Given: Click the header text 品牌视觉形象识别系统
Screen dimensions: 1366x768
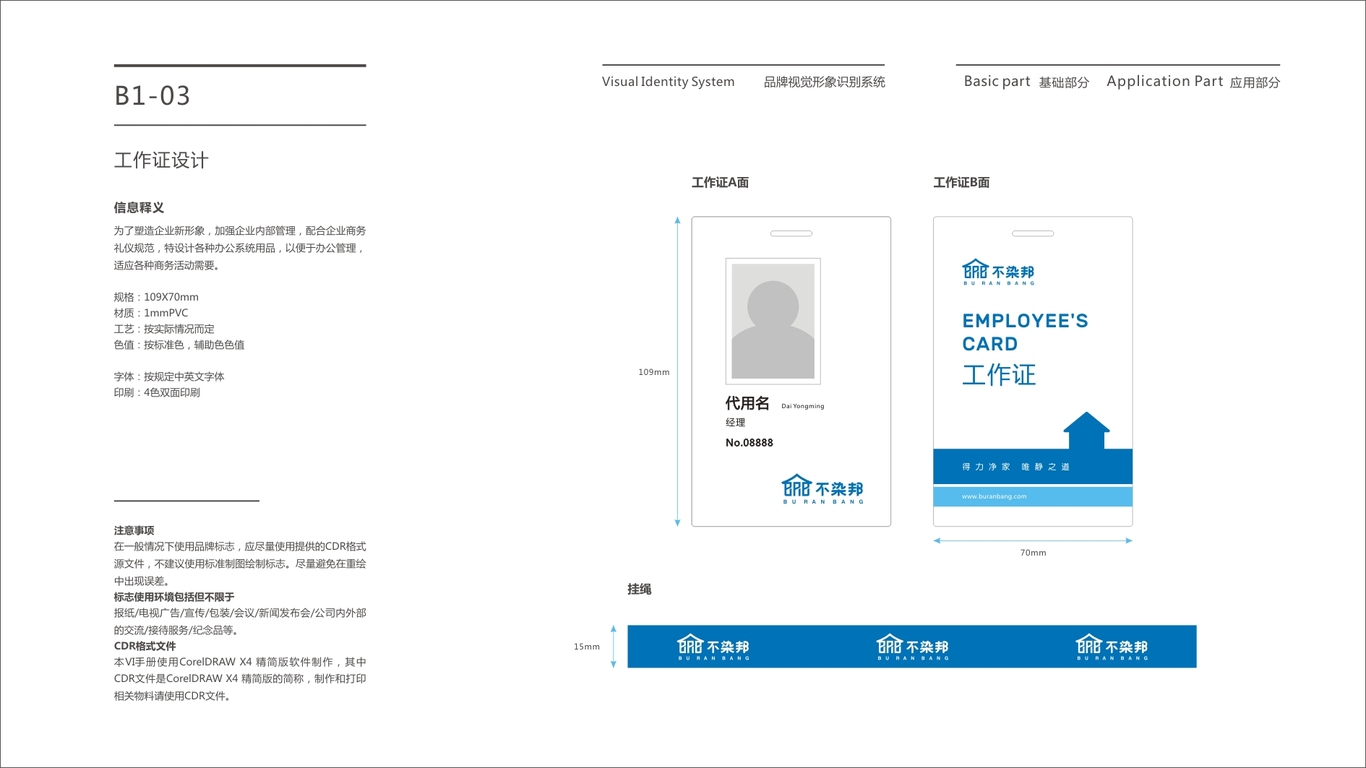Looking at the screenshot, I should [825, 82].
